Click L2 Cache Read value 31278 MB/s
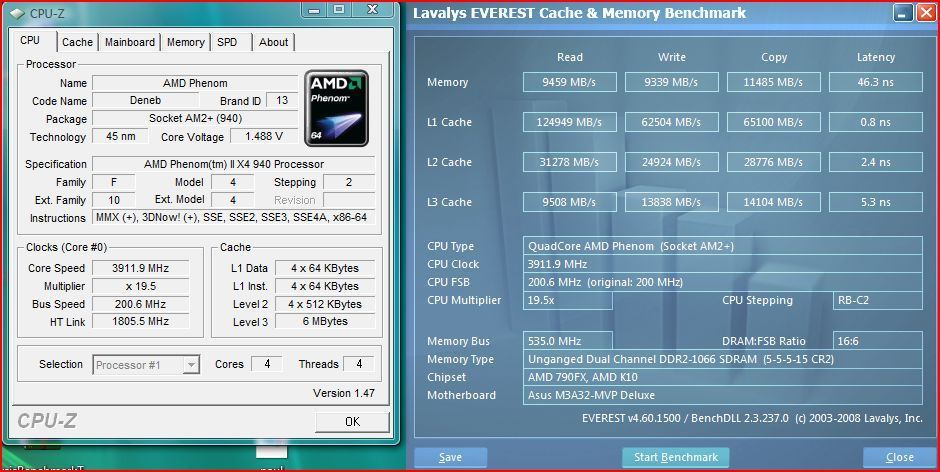Image resolution: width=940 pixels, height=472 pixels. 570,162
